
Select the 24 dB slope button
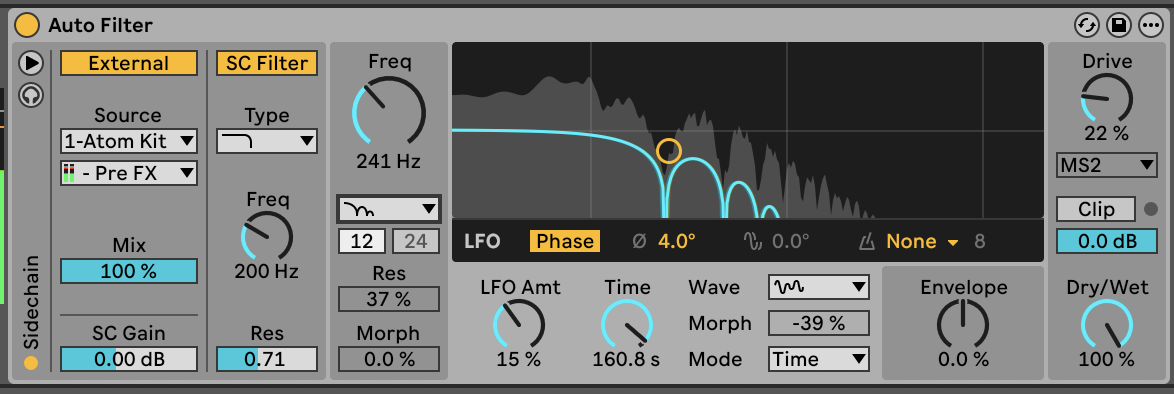pyautogui.click(x=416, y=241)
